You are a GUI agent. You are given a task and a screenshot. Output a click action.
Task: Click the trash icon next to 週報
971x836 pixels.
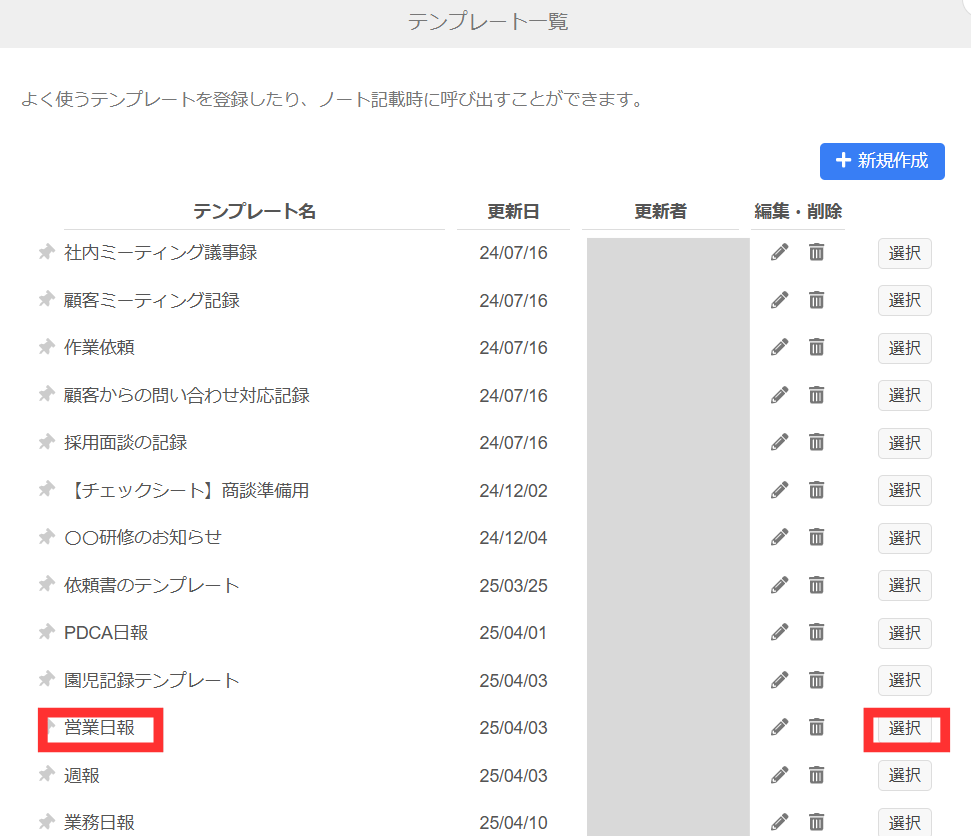pyautogui.click(x=816, y=774)
